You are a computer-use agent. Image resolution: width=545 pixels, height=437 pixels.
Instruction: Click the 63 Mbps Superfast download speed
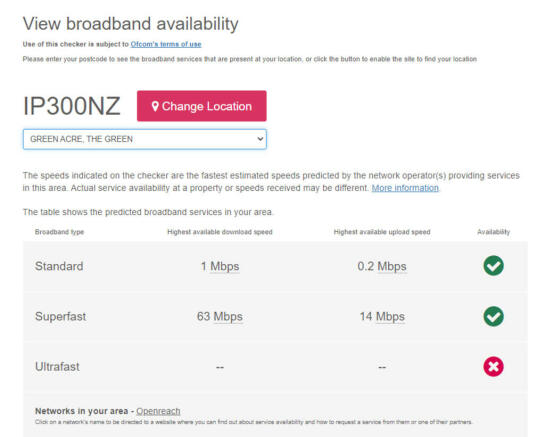[220, 316]
